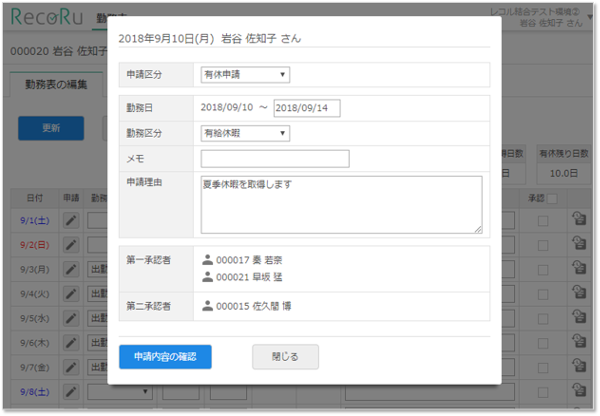
Task: Check the approval box in 9/8(土) row
Action: (x=543, y=392)
